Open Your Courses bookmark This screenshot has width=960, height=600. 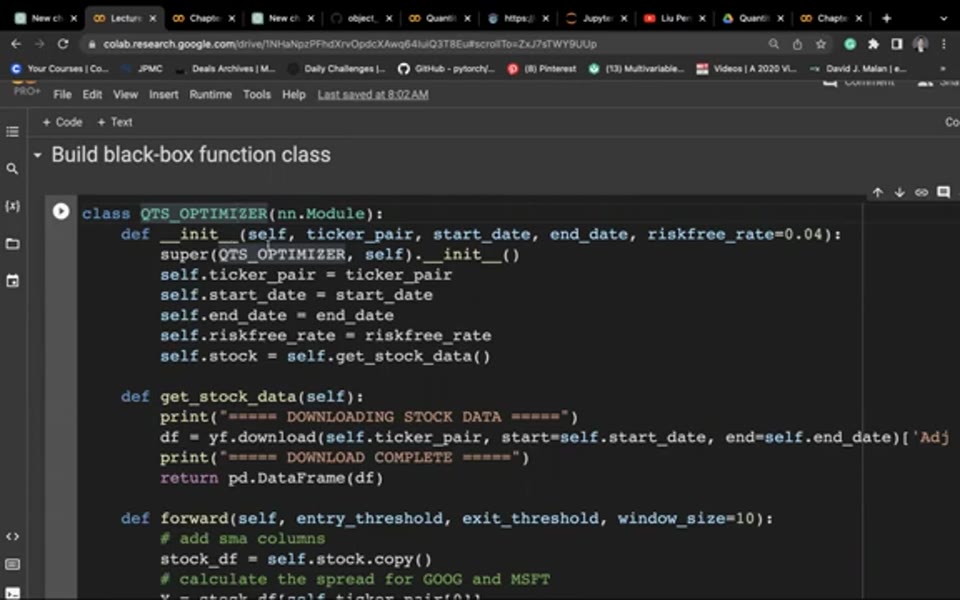[x=60, y=69]
